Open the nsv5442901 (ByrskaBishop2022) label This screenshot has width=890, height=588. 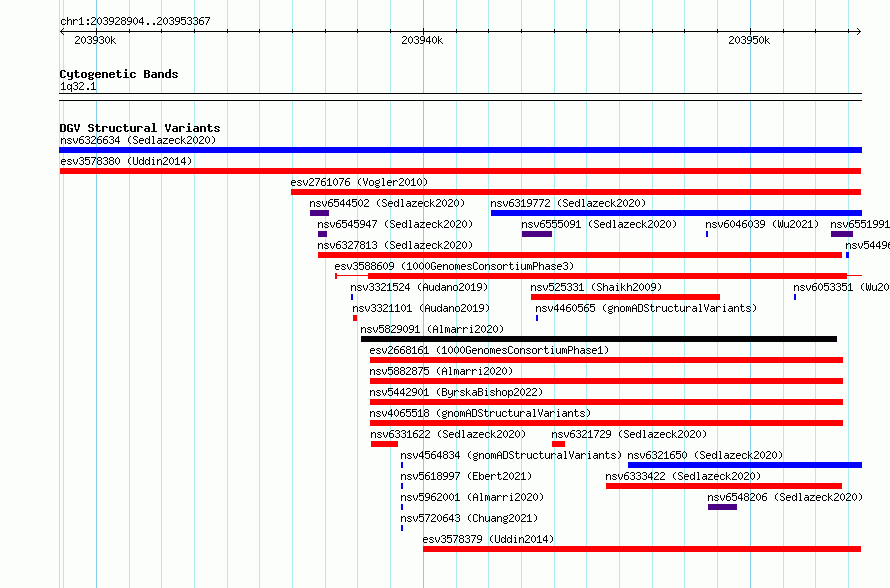click(x=456, y=392)
